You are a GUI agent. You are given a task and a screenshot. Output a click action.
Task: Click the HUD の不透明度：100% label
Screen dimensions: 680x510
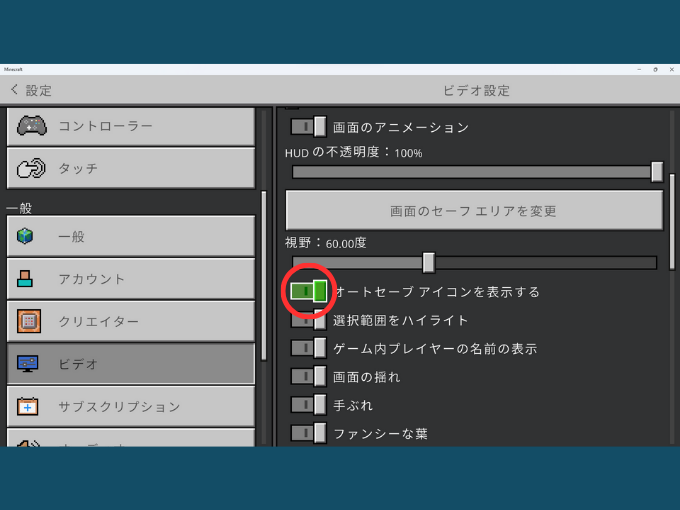353,152
